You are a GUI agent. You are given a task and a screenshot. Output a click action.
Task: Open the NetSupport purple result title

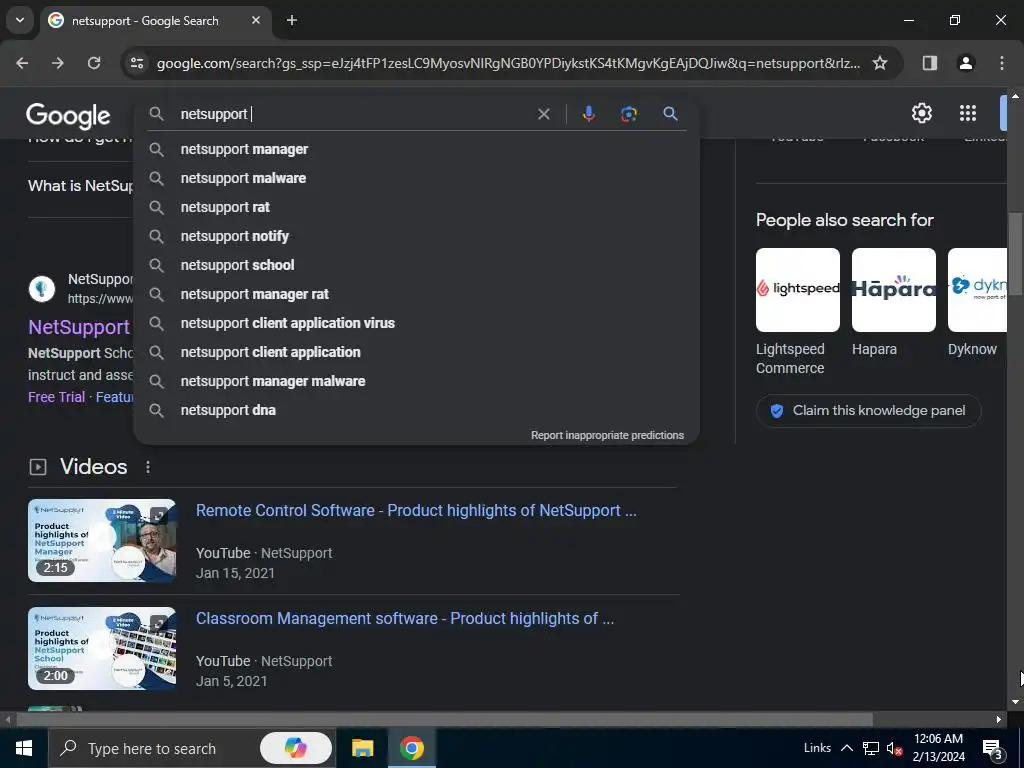click(x=79, y=327)
